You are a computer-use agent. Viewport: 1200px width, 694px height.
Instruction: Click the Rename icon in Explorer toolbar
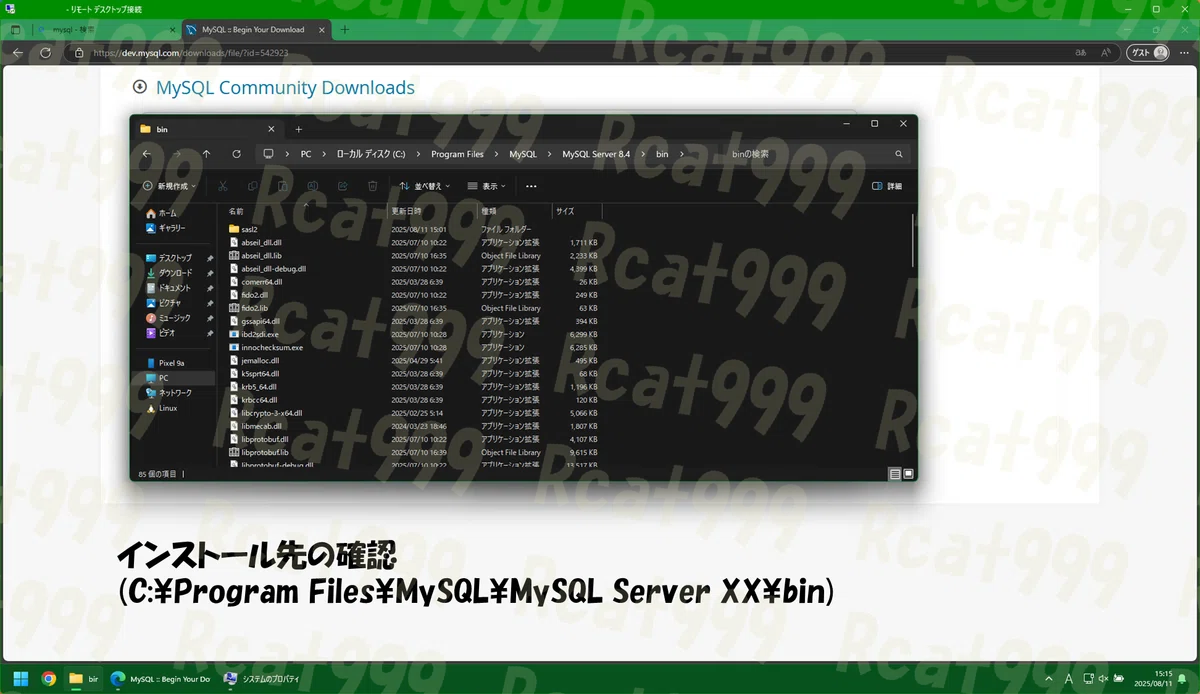[312, 186]
